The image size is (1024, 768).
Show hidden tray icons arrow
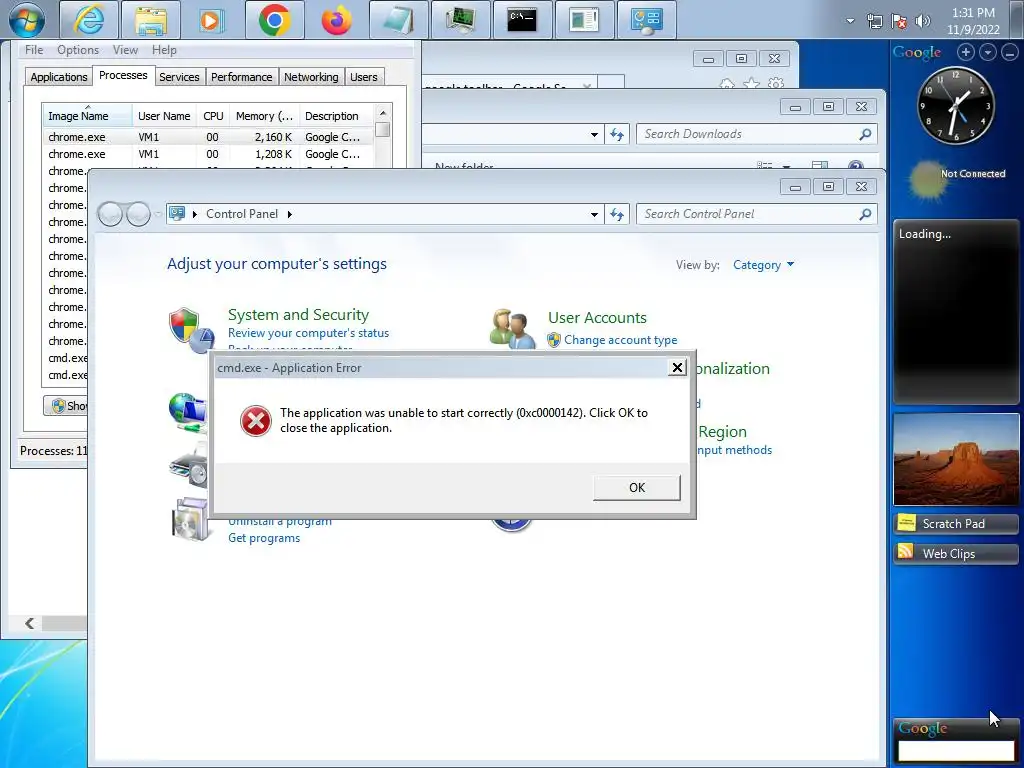pyautogui.click(x=850, y=21)
